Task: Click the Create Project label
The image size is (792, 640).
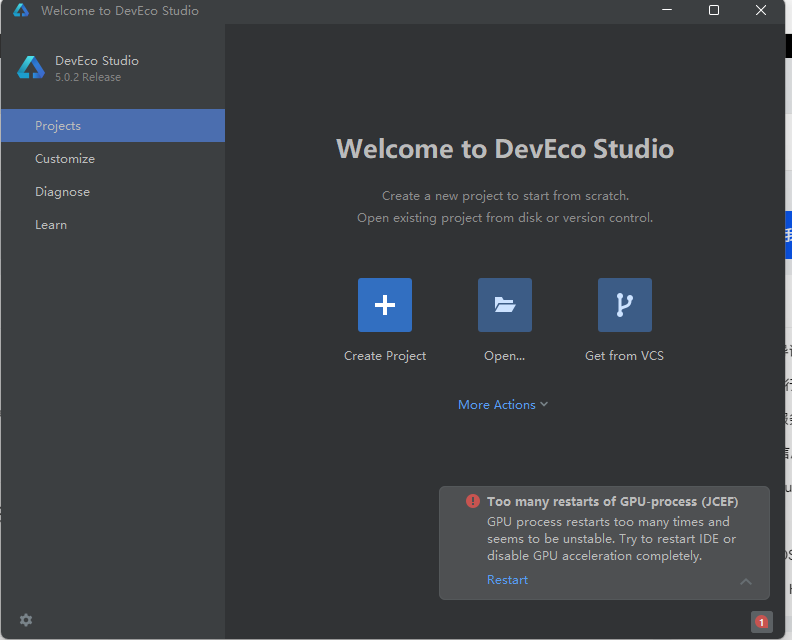Action: pos(385,356)
